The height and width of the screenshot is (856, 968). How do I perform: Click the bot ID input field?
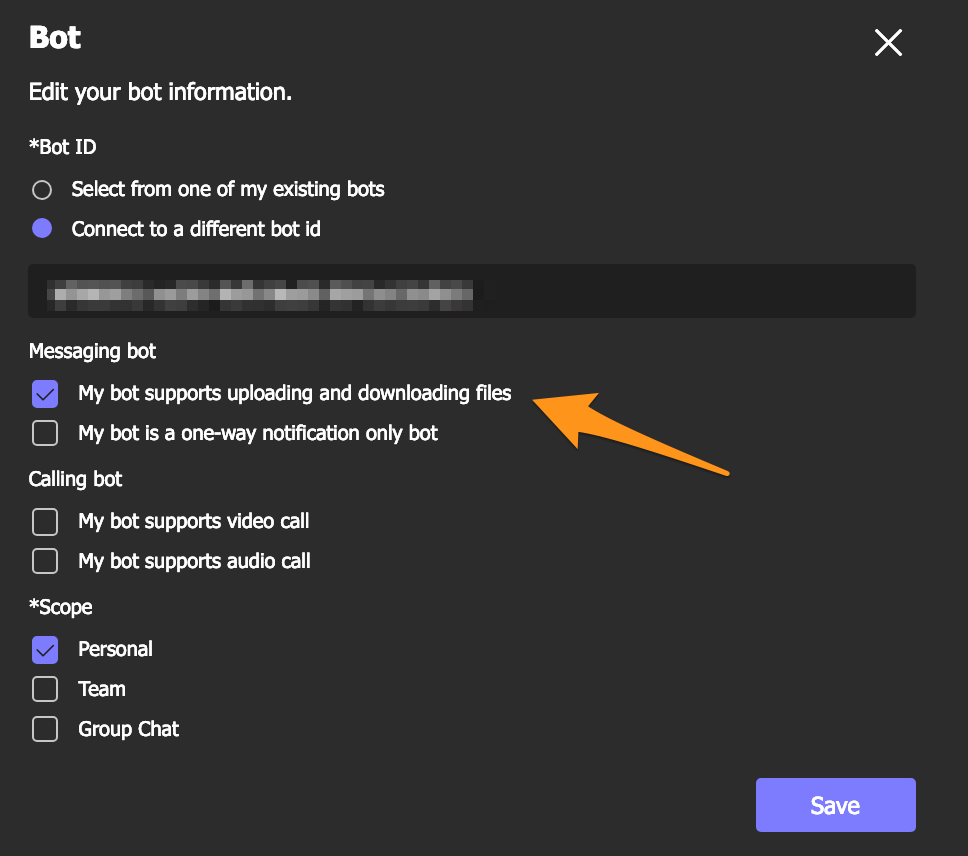pyautogui.click(x=472, y=291)
